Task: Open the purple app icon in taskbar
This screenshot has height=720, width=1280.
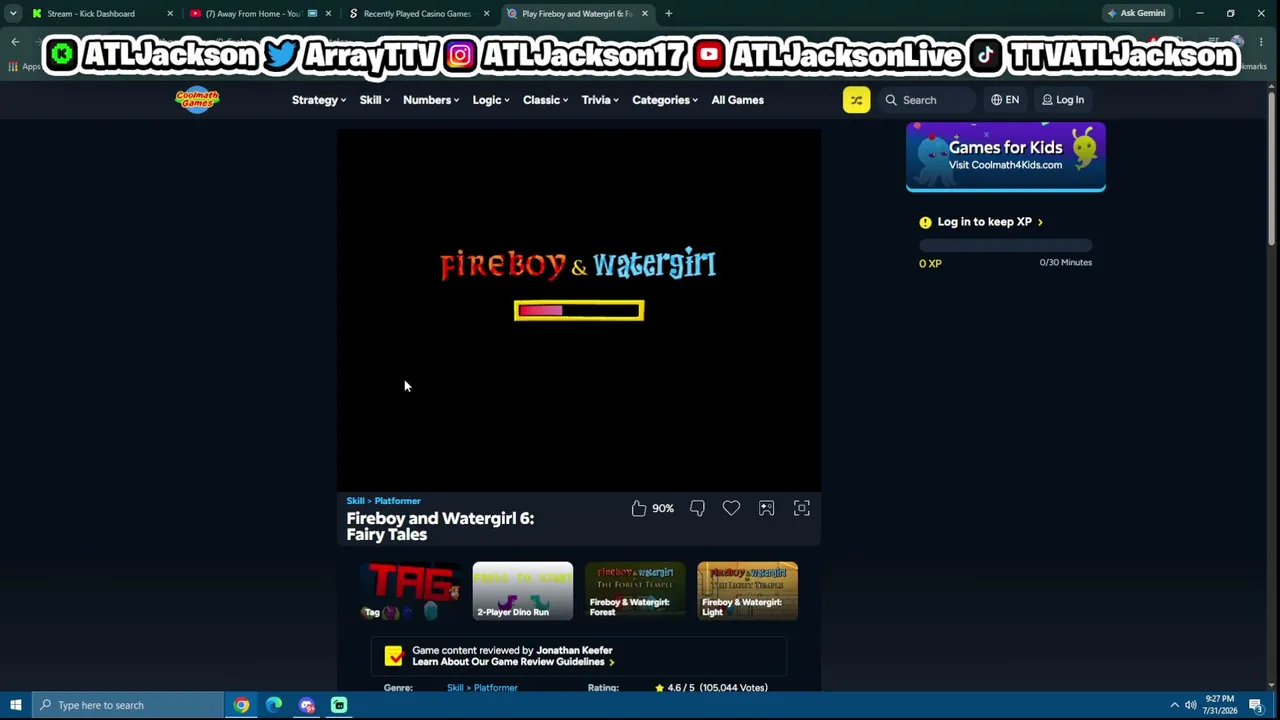Action: click(x=307, y=705)
